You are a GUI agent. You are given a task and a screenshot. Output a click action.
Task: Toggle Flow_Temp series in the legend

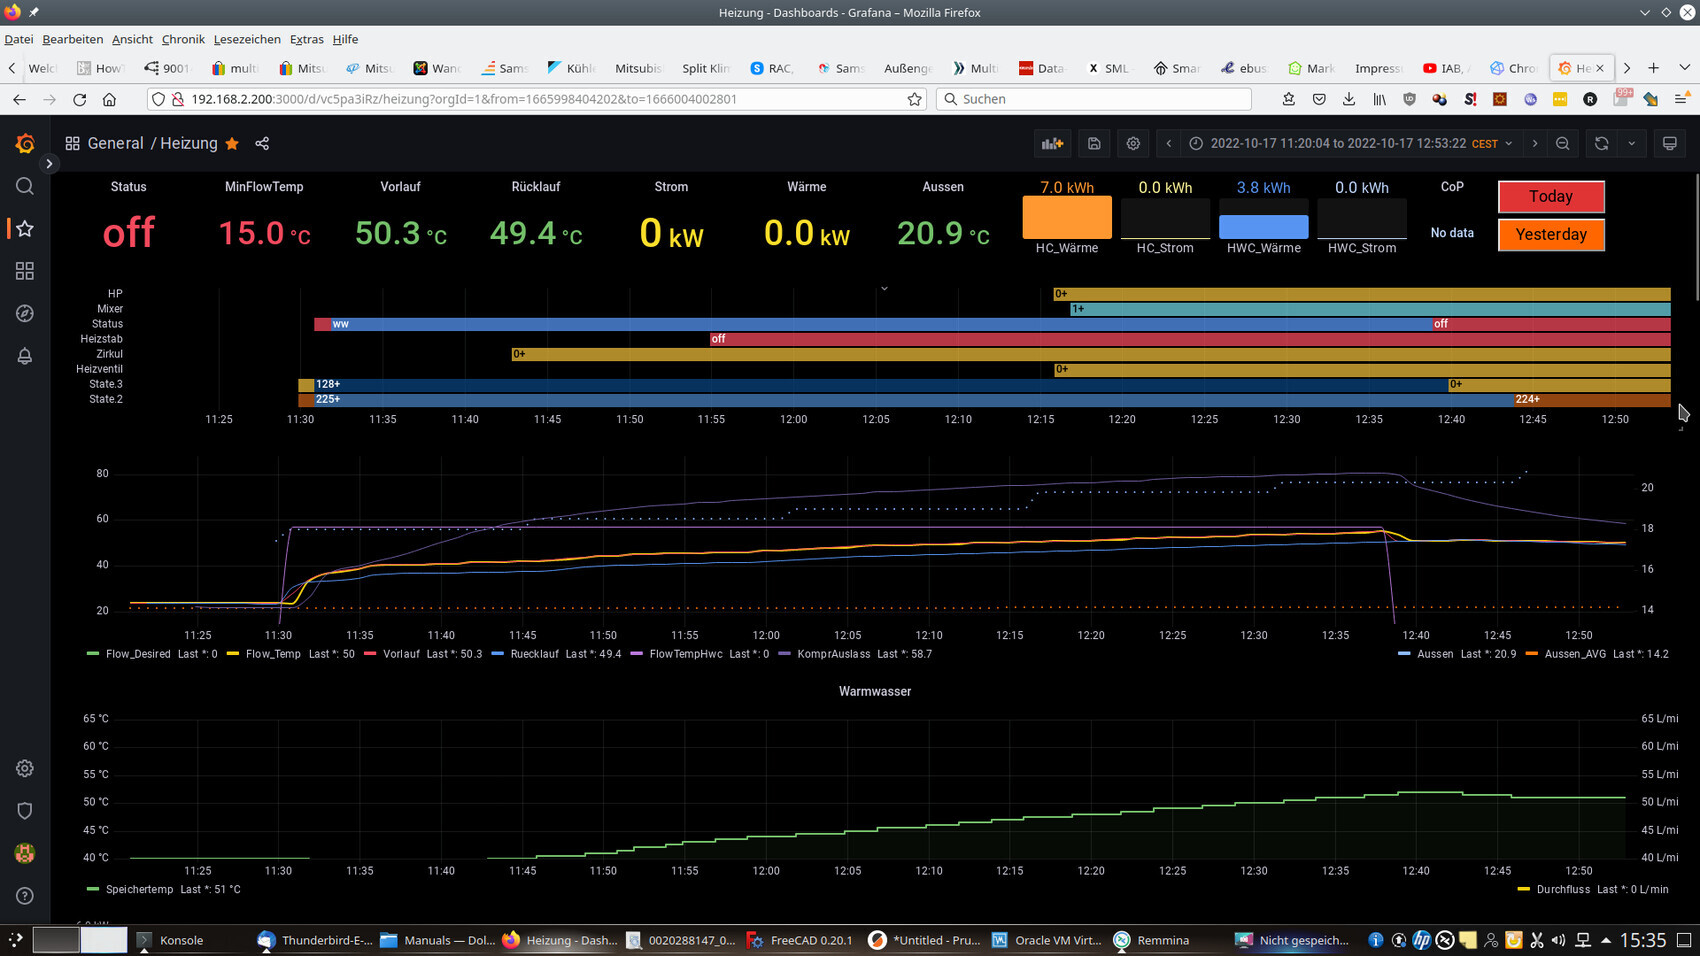(272, 654)
